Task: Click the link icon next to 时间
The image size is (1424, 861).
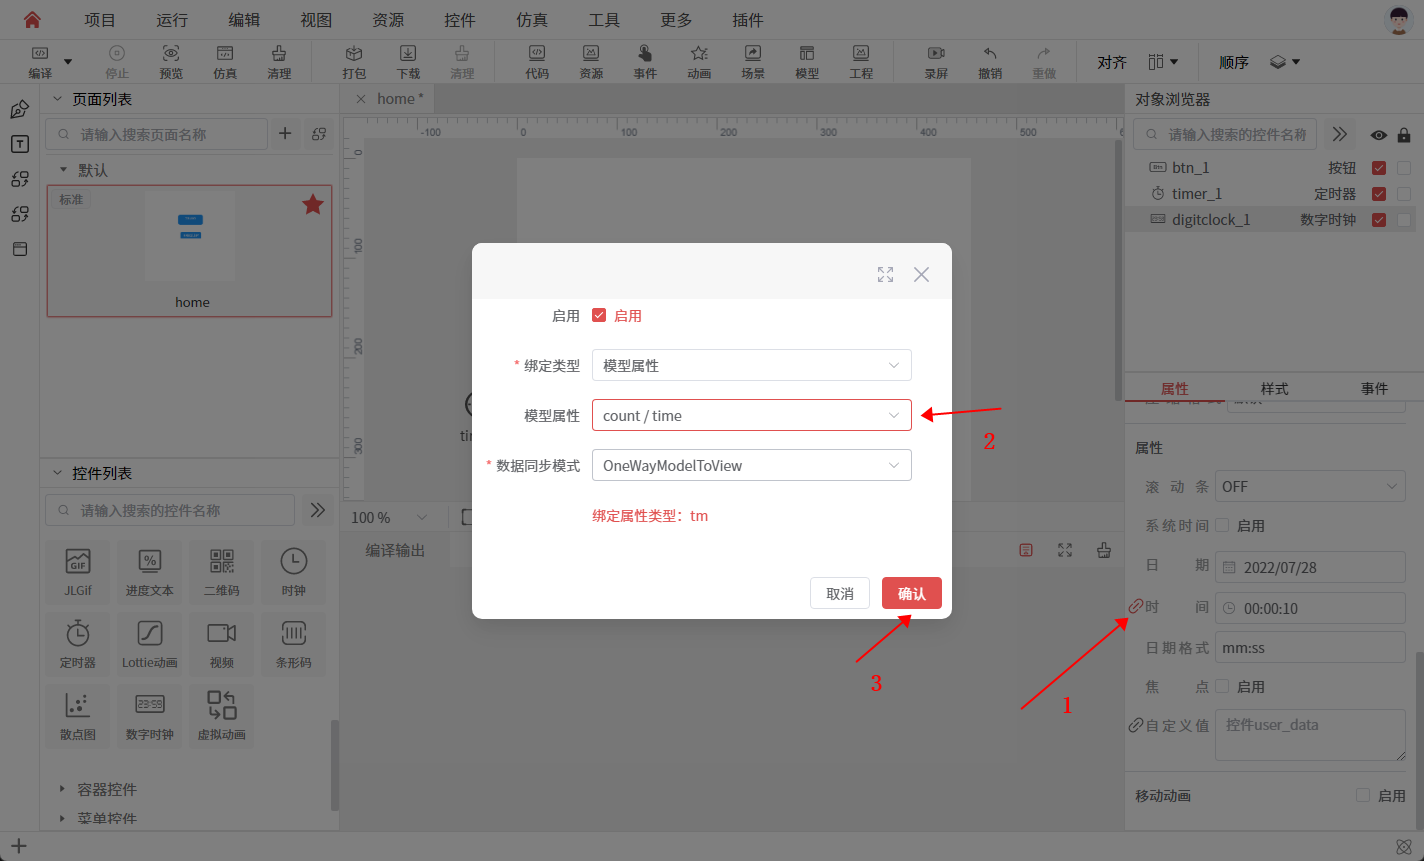Action: pyautogui.click(x=1136, y=607)
